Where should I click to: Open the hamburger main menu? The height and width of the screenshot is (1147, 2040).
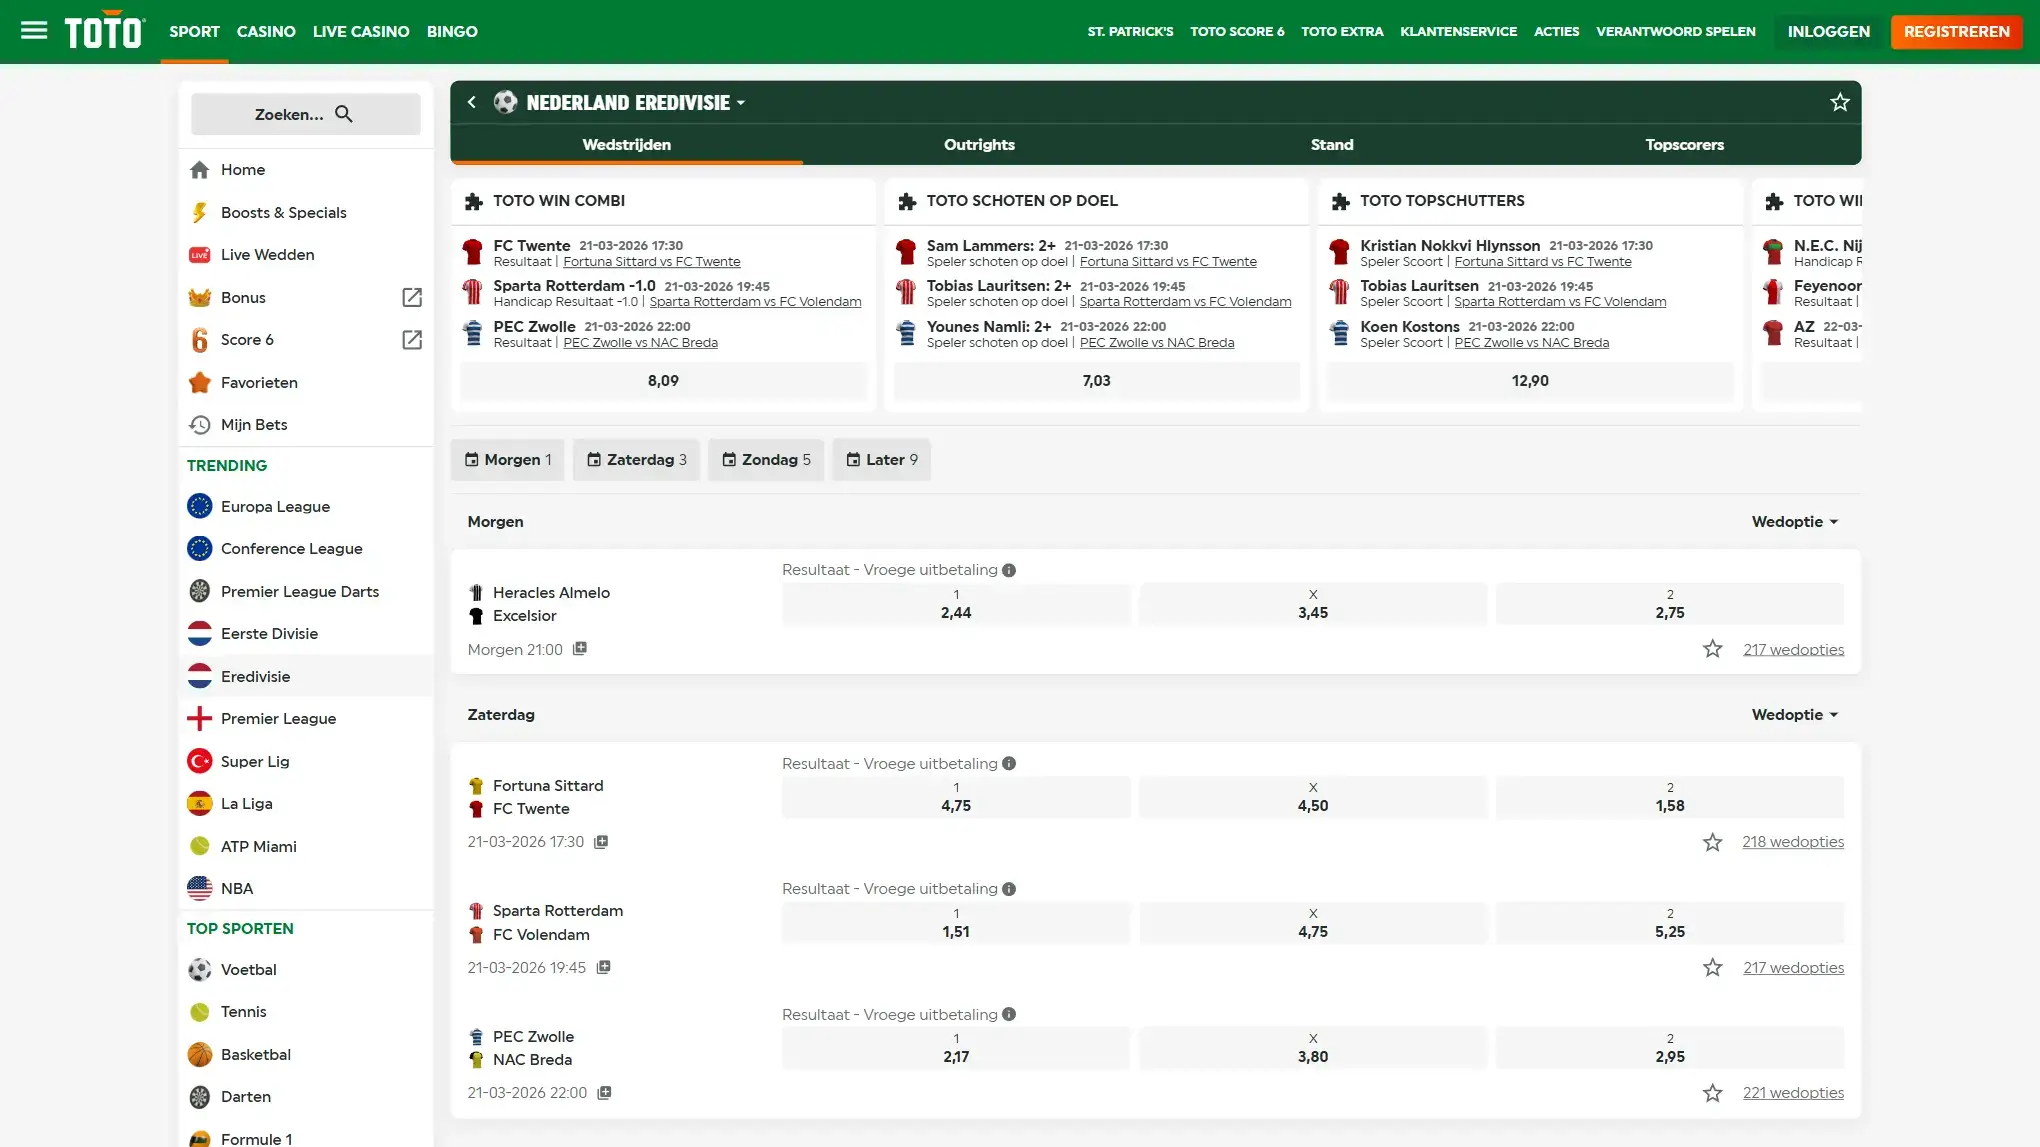point(34,31)
